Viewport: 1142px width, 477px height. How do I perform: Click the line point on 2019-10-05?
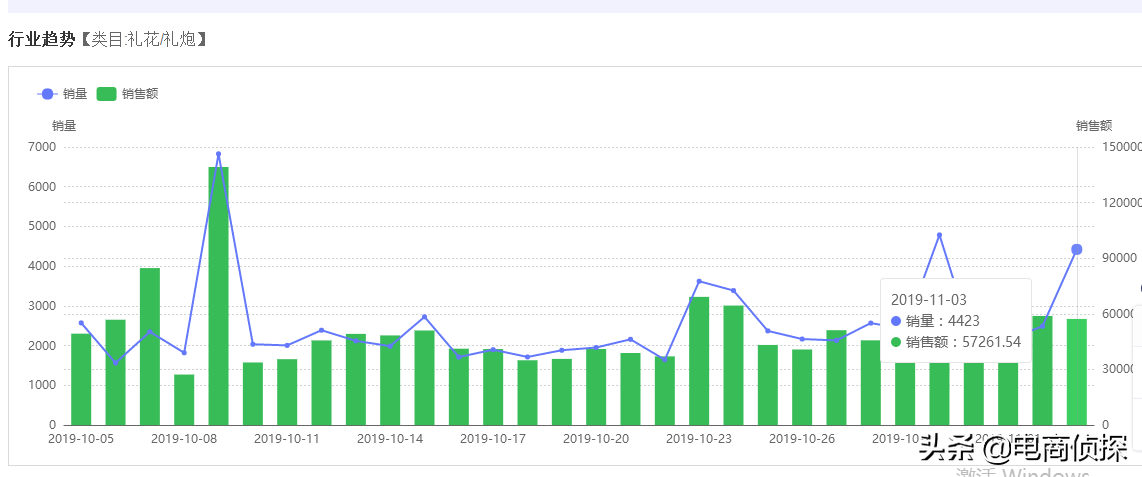pos(81,323)
